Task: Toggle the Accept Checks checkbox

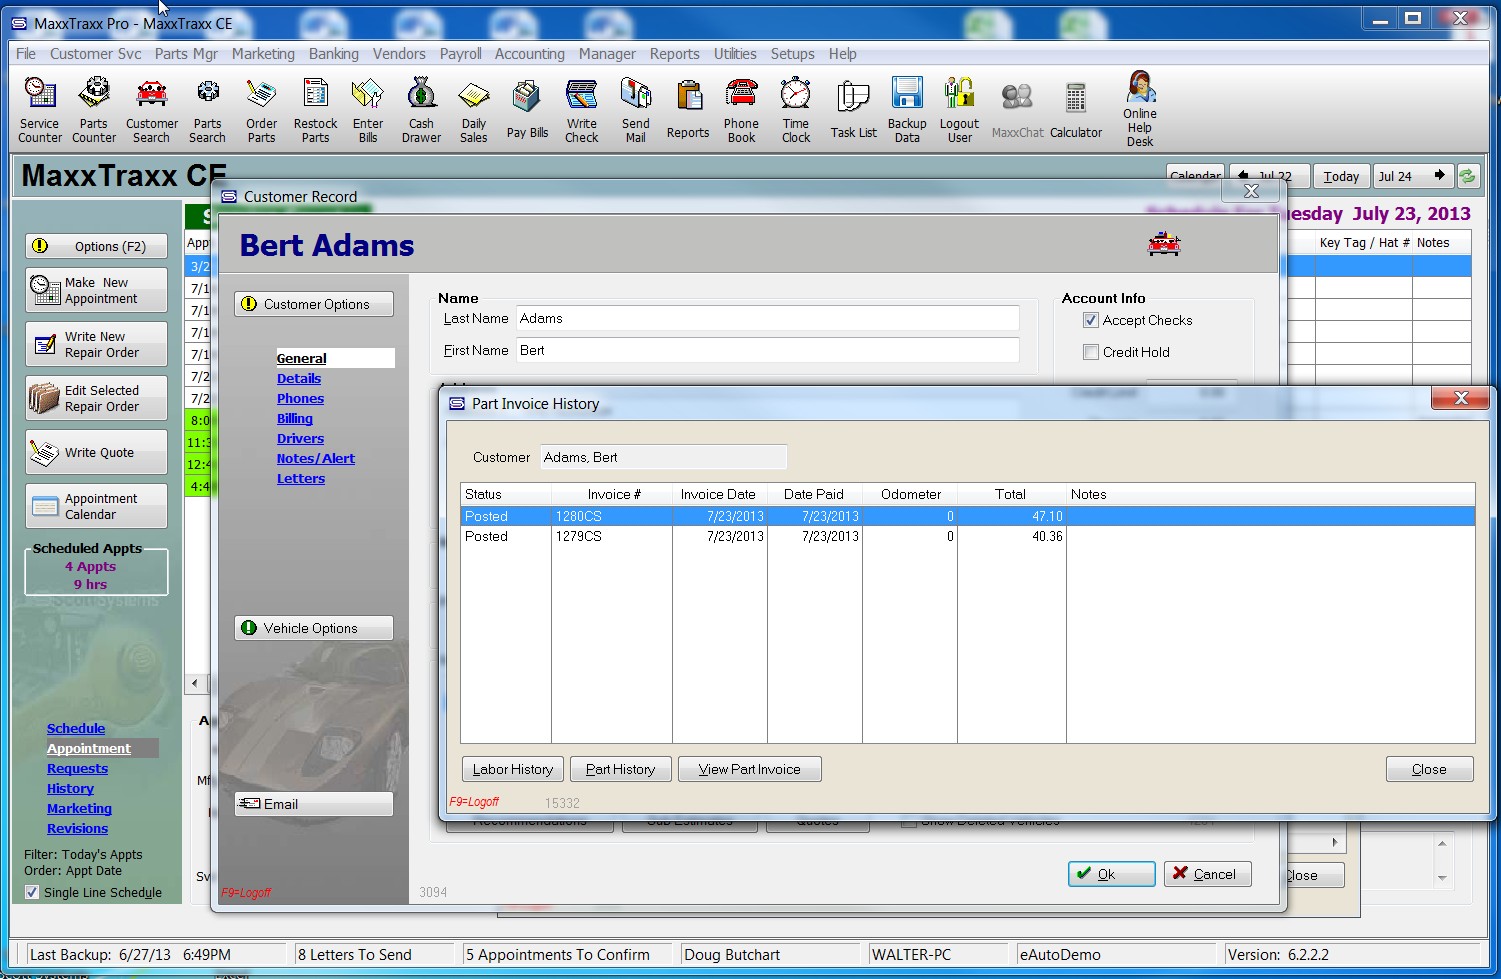Action: (x=1091, y=320)
